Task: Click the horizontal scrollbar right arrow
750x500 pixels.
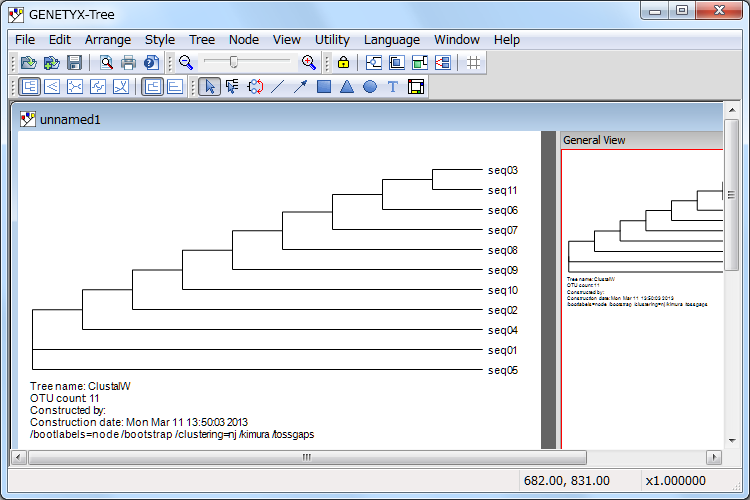Action: [713, 458]
